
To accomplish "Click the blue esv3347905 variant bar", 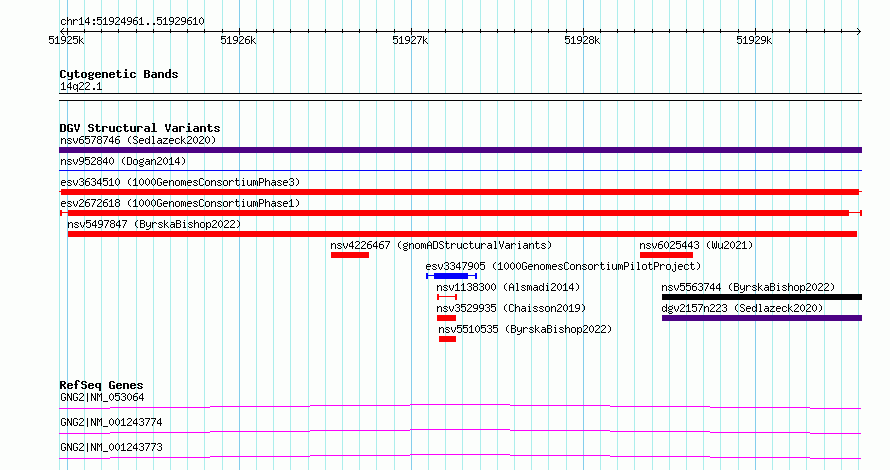I will [x=451, y=276].
